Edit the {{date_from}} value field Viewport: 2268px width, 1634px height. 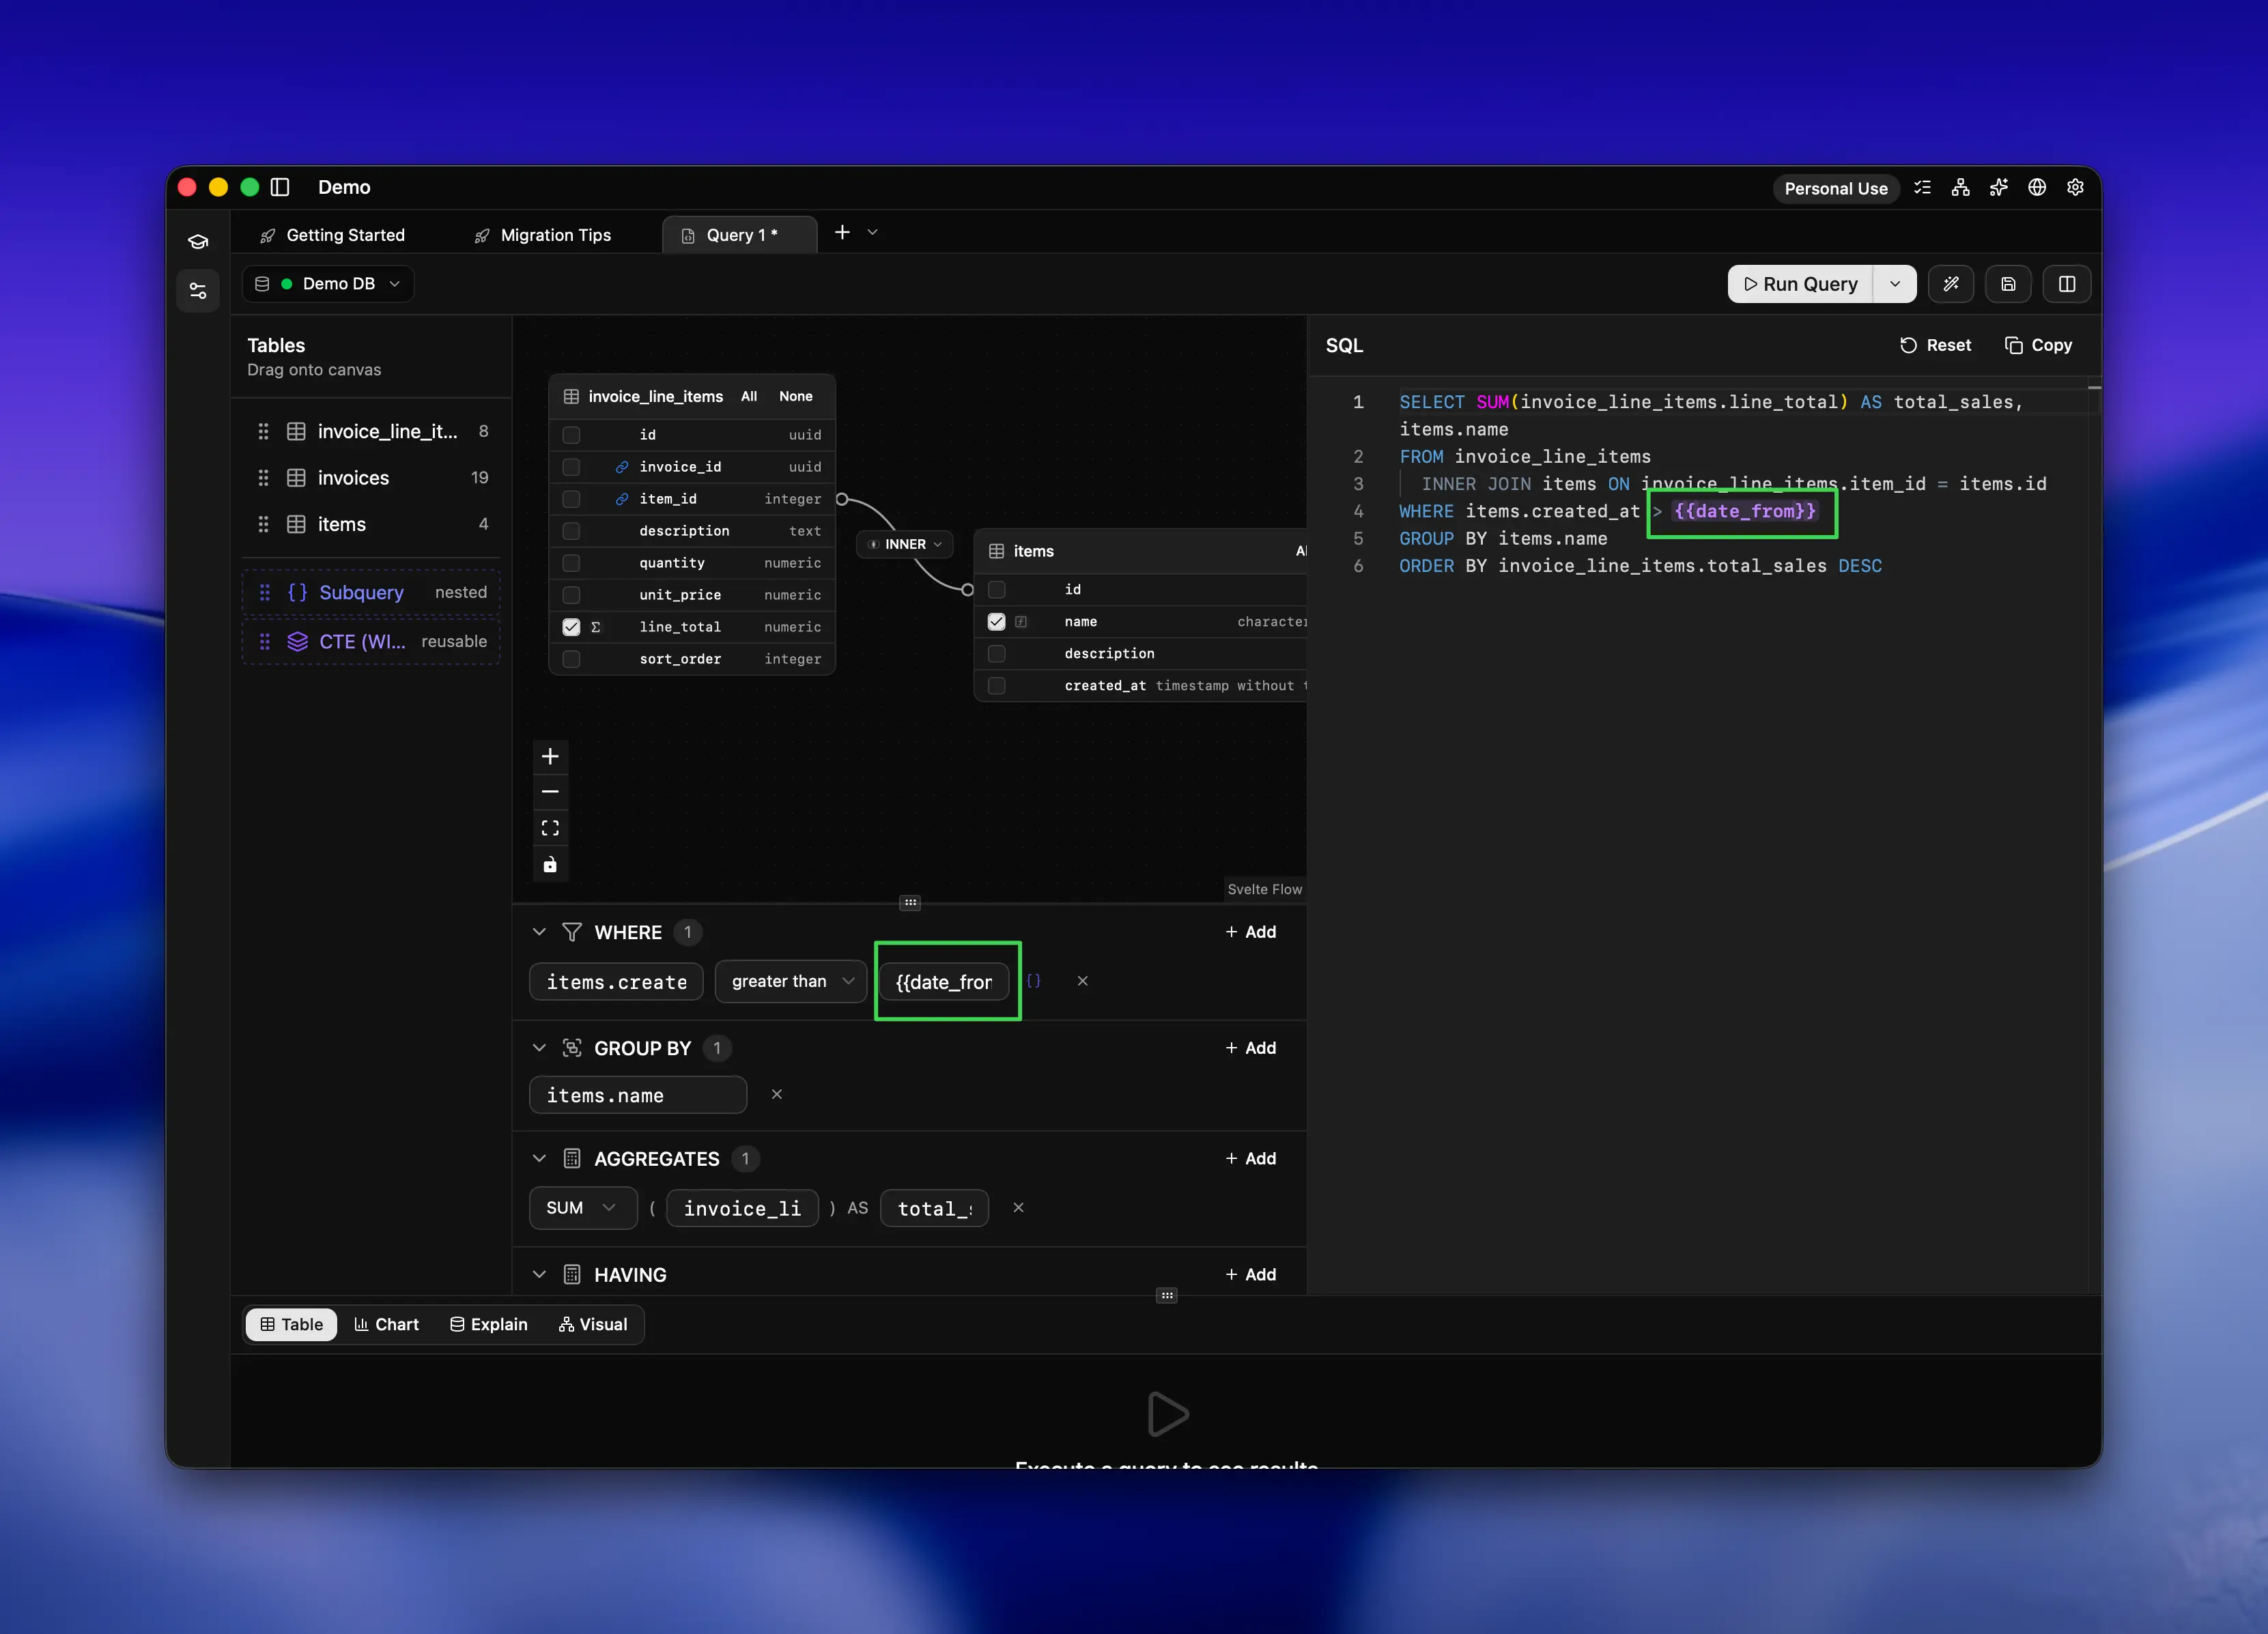(946, 981)
